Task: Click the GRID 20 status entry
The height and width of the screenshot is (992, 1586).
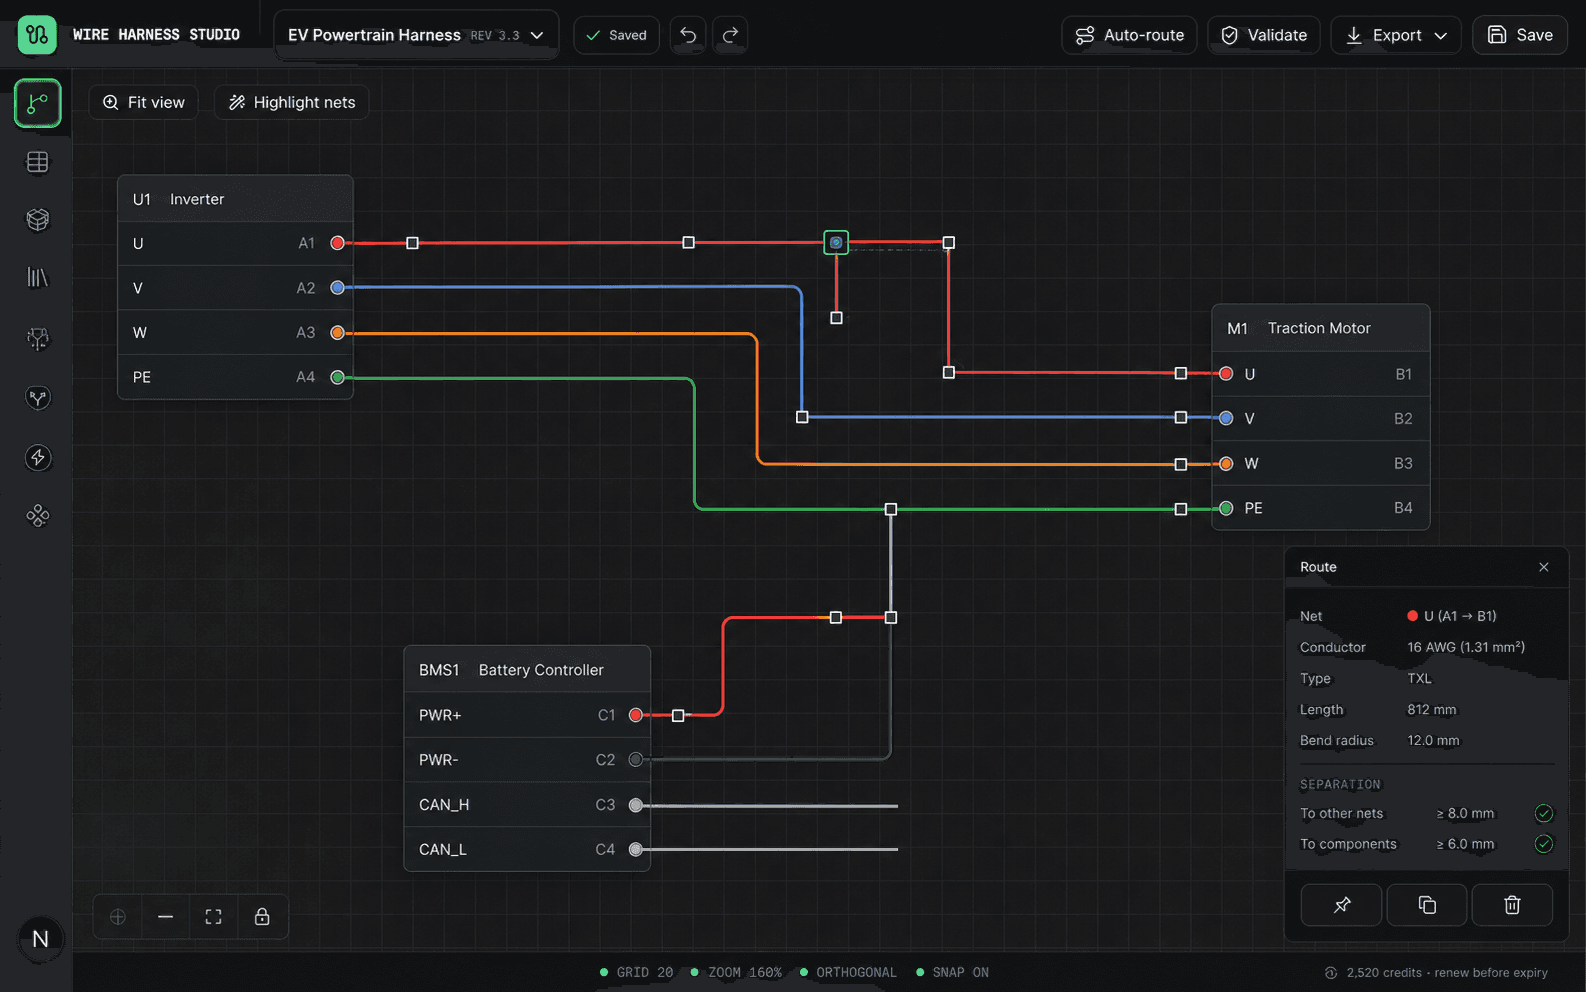Action: pos(636,972)
